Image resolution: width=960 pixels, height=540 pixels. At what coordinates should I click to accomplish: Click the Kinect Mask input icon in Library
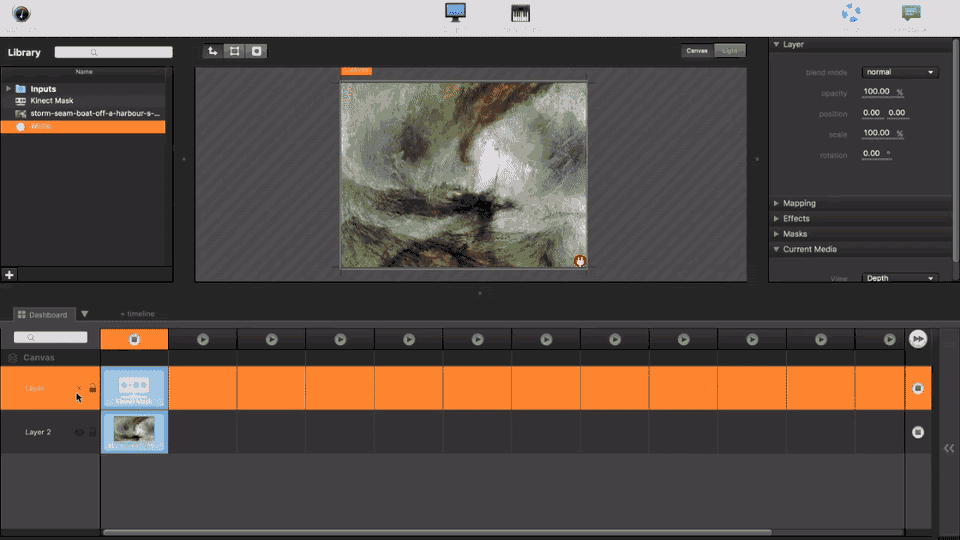[20, 101]
